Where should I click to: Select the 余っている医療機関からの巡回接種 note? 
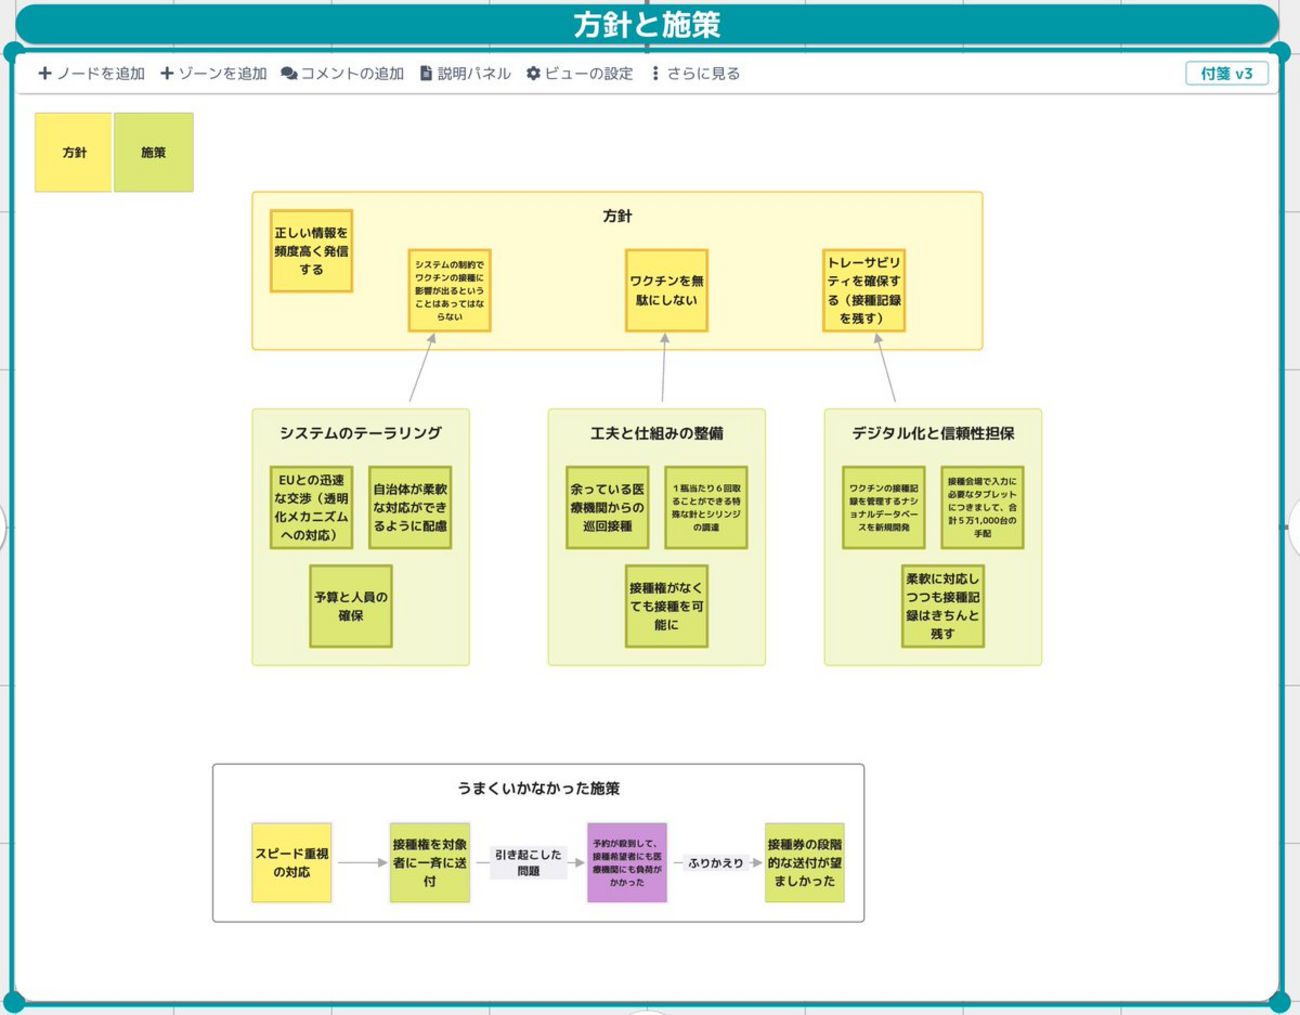tap(607, 507)
